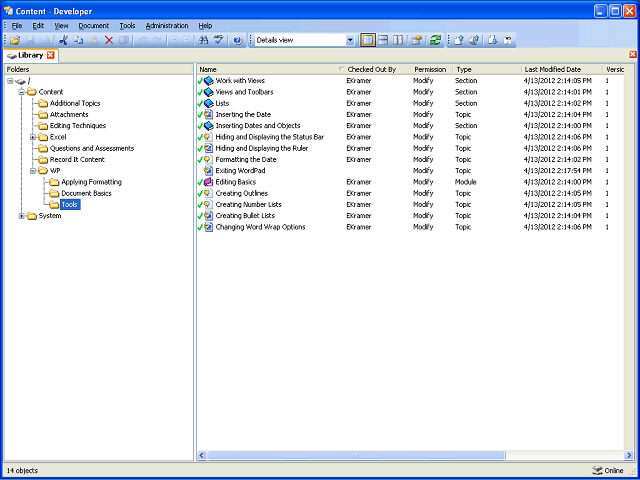The height and width of the screenshot is (480, 640).
Task: Click the Check In All icon
Action: 474,40
